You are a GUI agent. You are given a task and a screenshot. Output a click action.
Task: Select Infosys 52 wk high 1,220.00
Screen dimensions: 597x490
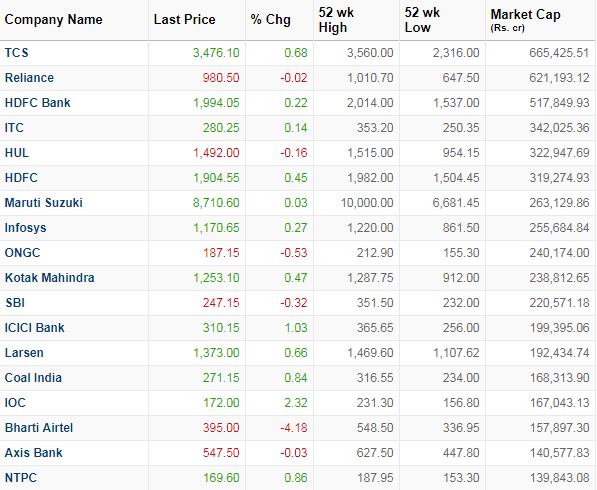click(x=370, y=228)
